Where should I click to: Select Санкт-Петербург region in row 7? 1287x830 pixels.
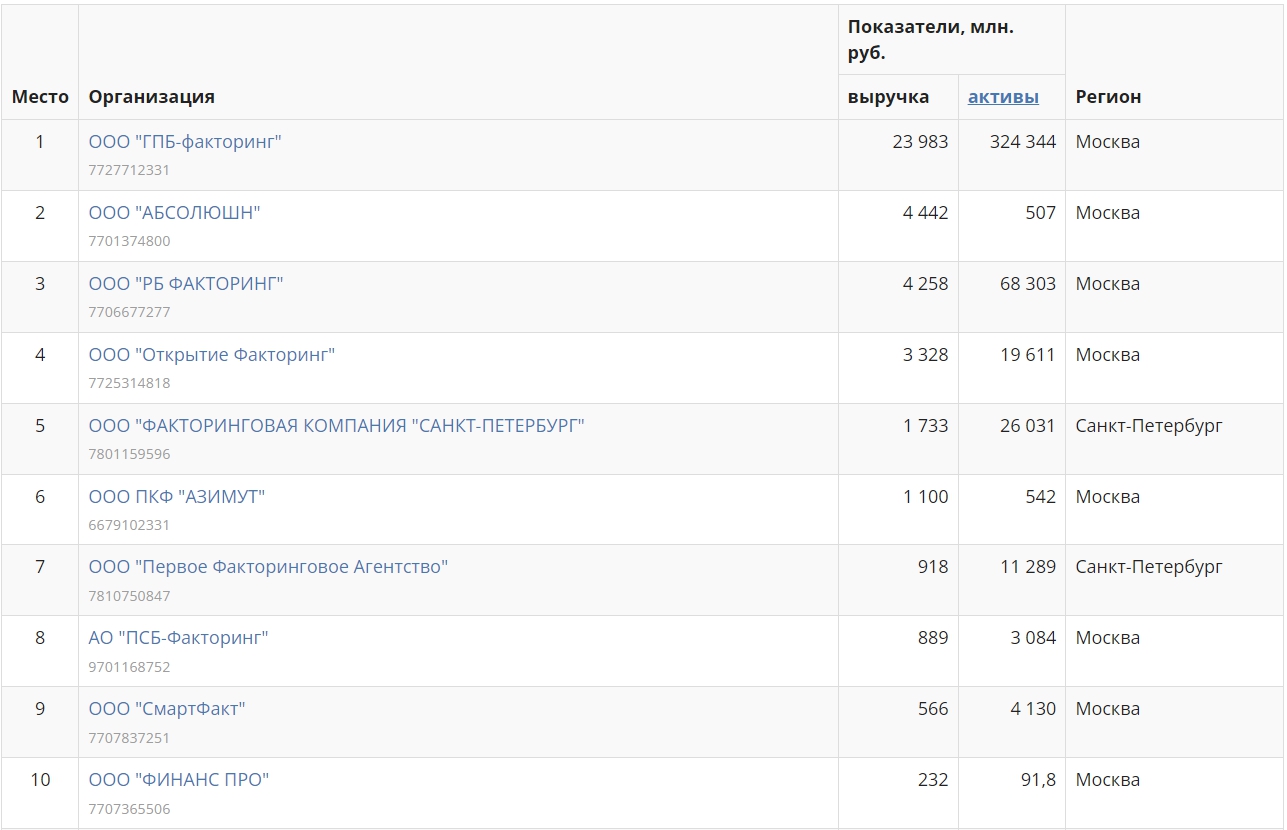pos(1149,567)
